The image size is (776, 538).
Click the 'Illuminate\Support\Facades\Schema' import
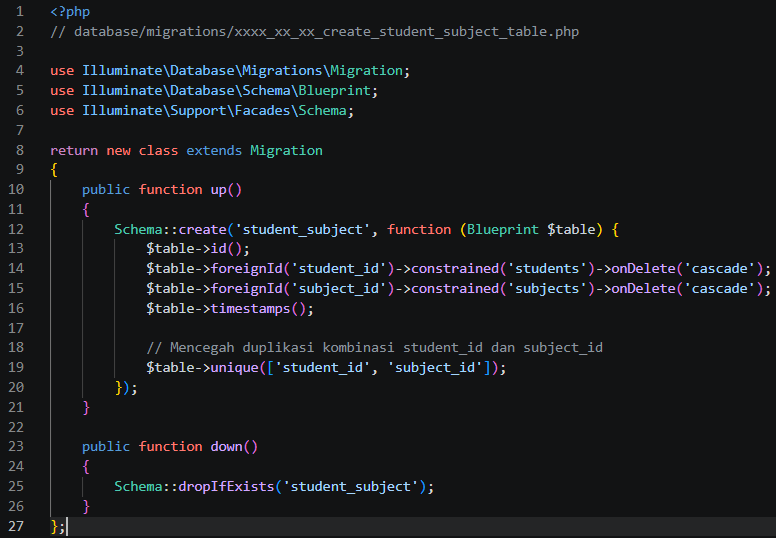[214, 110]
